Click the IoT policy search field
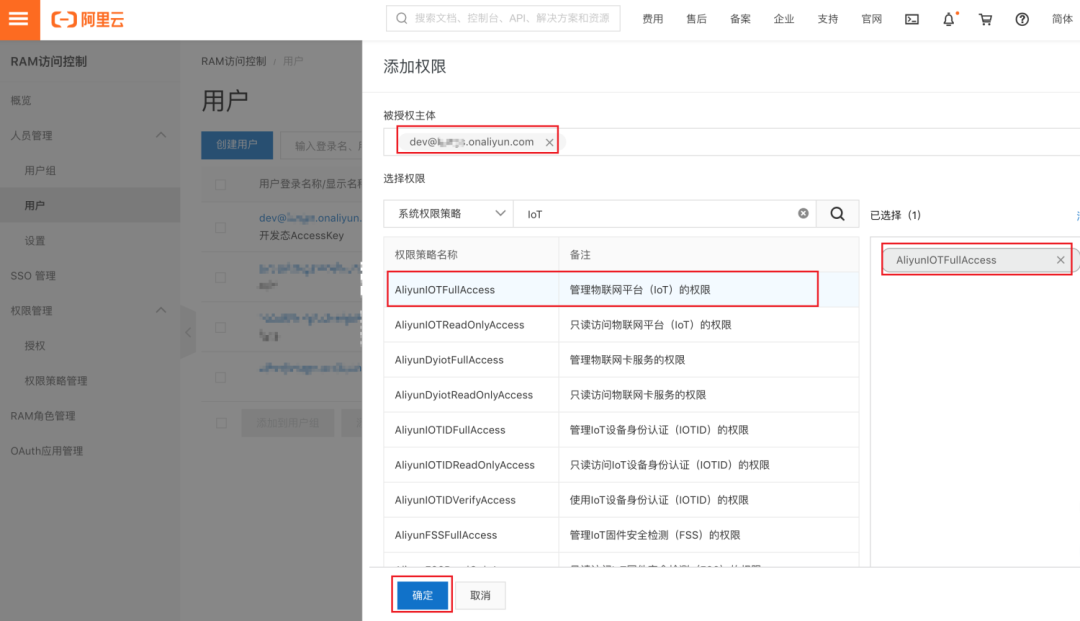Image resolution: width=1080 pixels, height=621 pixels. [665, 213]
